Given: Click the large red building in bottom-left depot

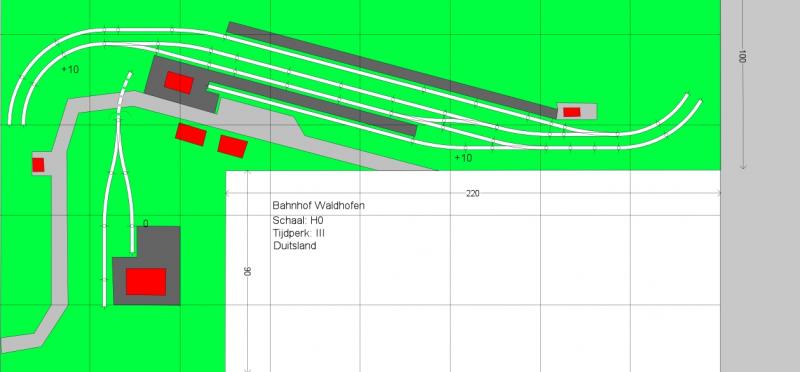Looking at the screenshot, I should pos(146,282).
